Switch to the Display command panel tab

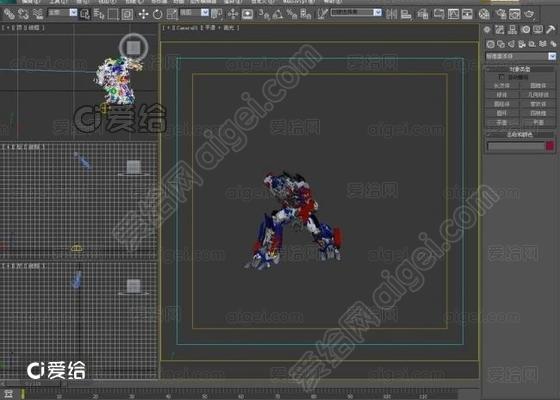(x=538, y=30)
